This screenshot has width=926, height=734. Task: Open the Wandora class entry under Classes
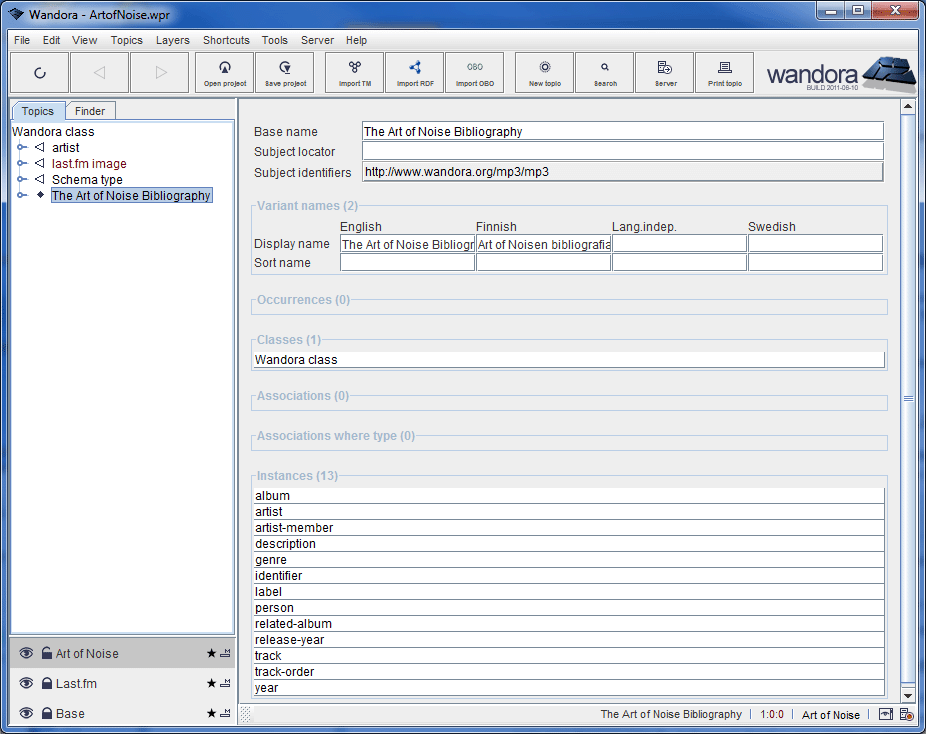click(x=296, y=360)
